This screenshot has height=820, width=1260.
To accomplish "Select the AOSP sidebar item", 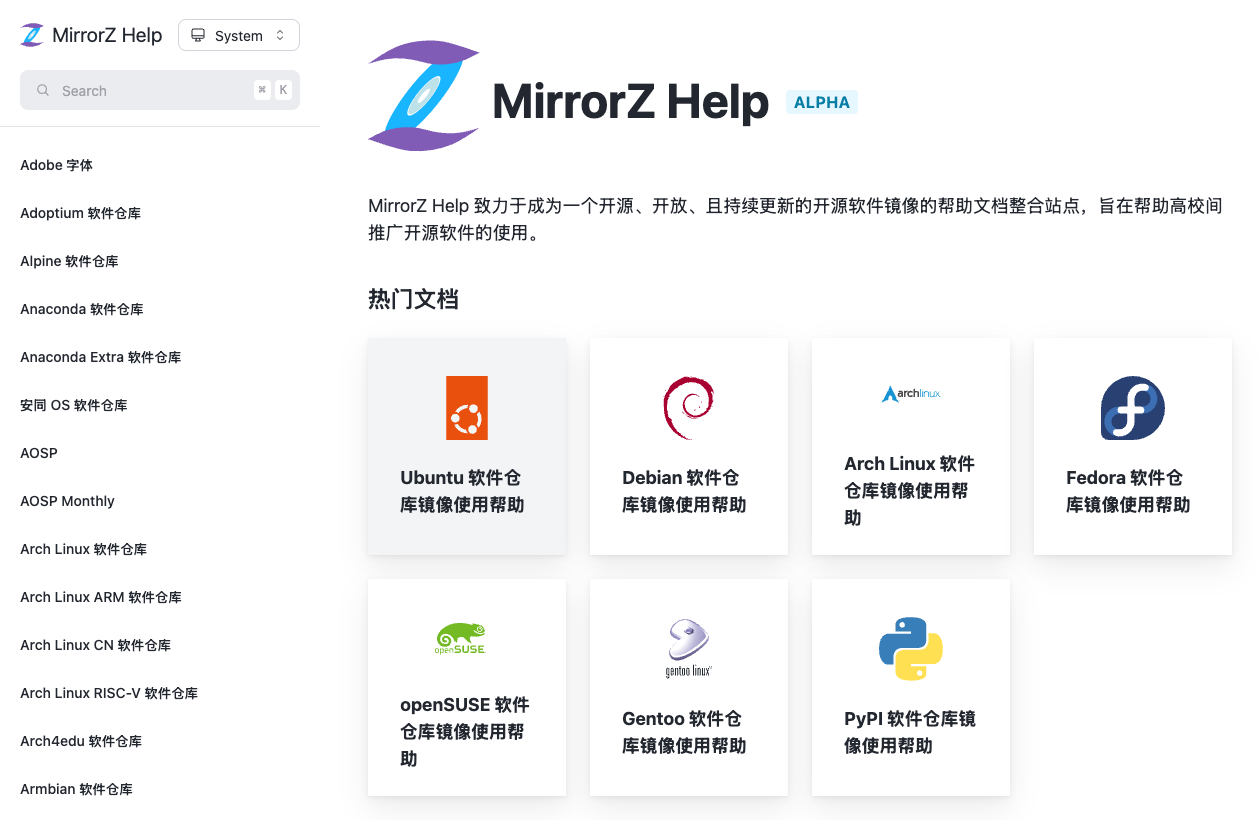I will tap(39, 453).
